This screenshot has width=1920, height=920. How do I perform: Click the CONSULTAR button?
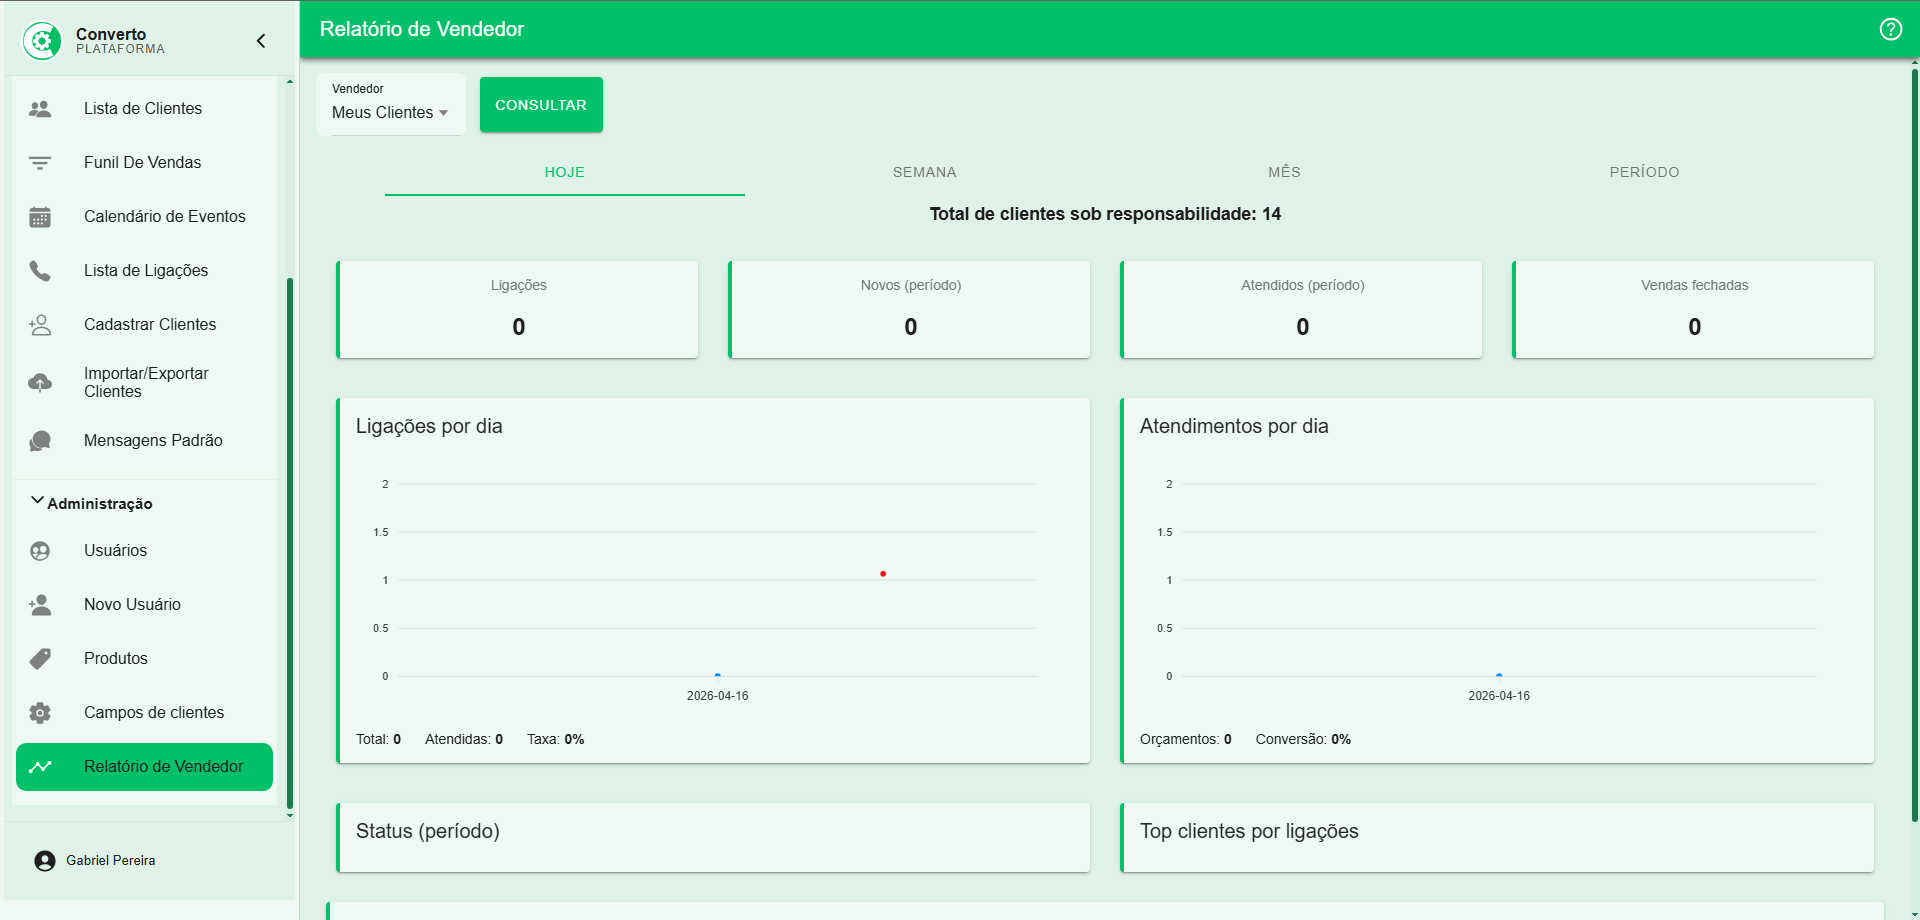coord(541,104)
